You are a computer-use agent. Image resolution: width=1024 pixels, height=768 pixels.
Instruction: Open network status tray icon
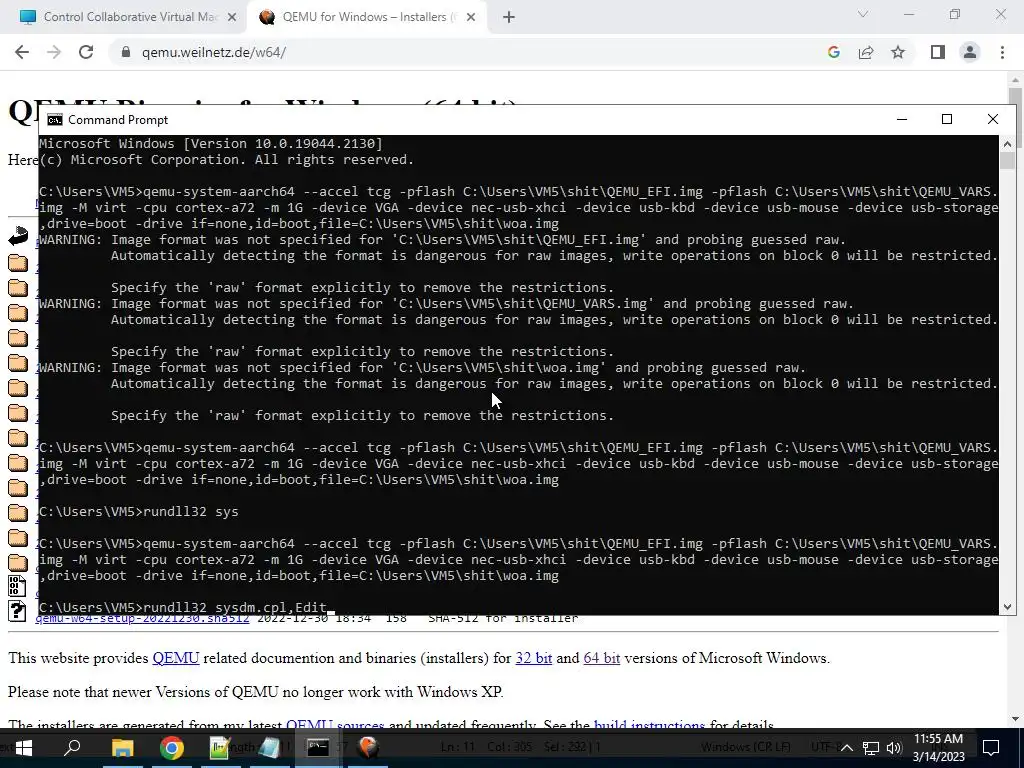pos(871,748)
